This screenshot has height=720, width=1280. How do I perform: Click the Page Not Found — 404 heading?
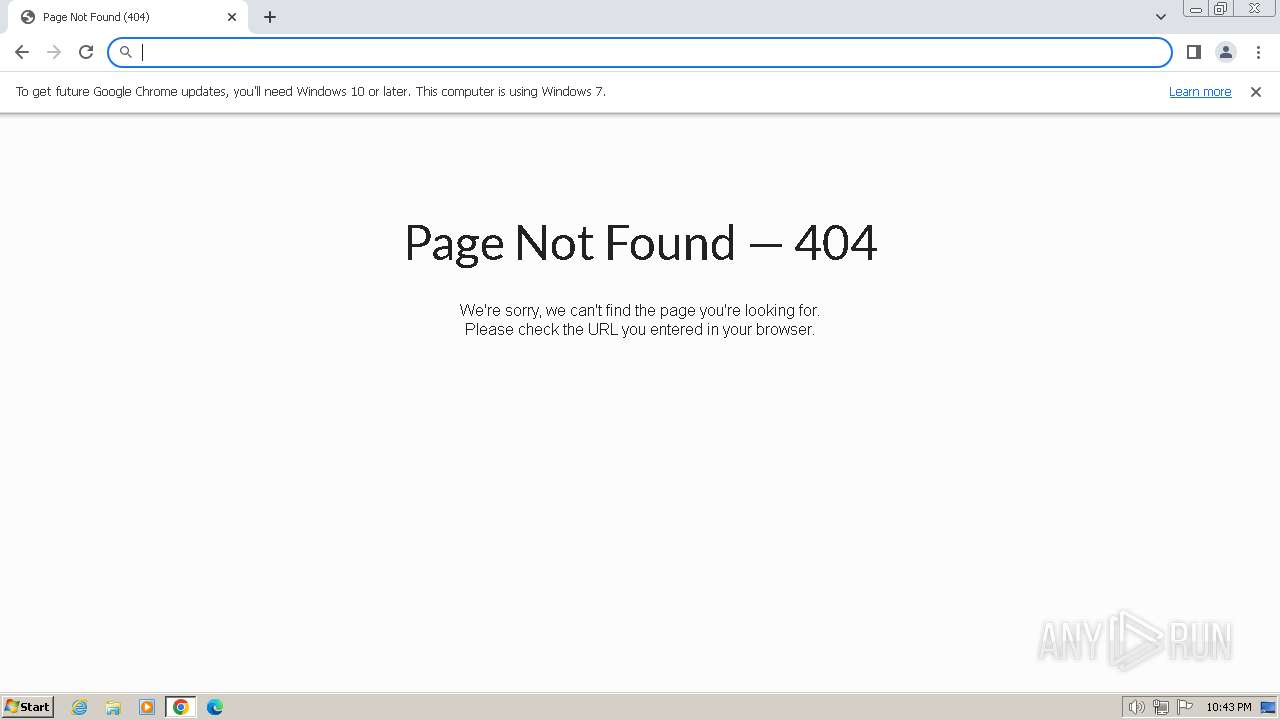click(x=640, y=243)
